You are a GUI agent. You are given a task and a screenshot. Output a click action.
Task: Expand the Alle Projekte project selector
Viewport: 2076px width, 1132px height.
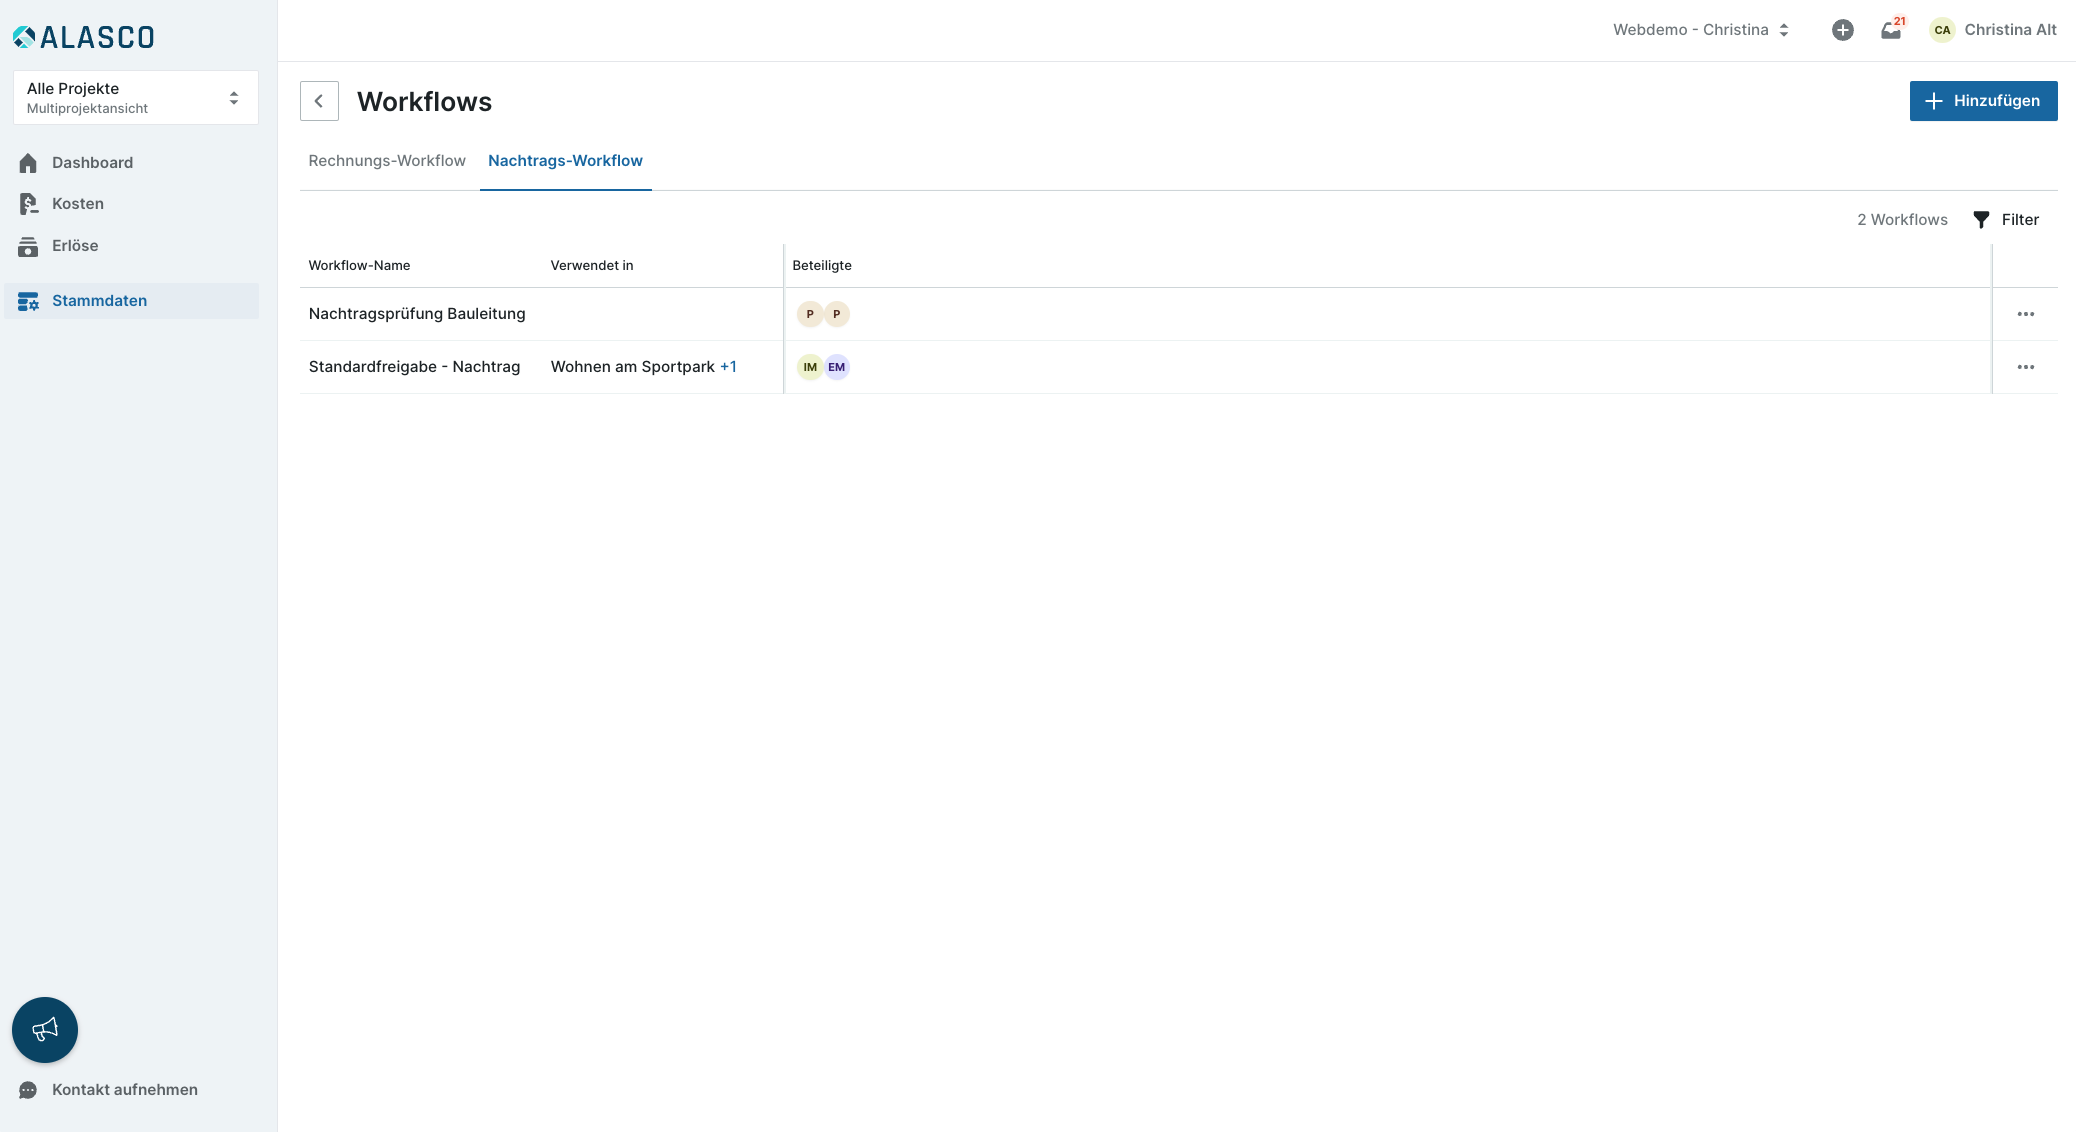point(135,98)
